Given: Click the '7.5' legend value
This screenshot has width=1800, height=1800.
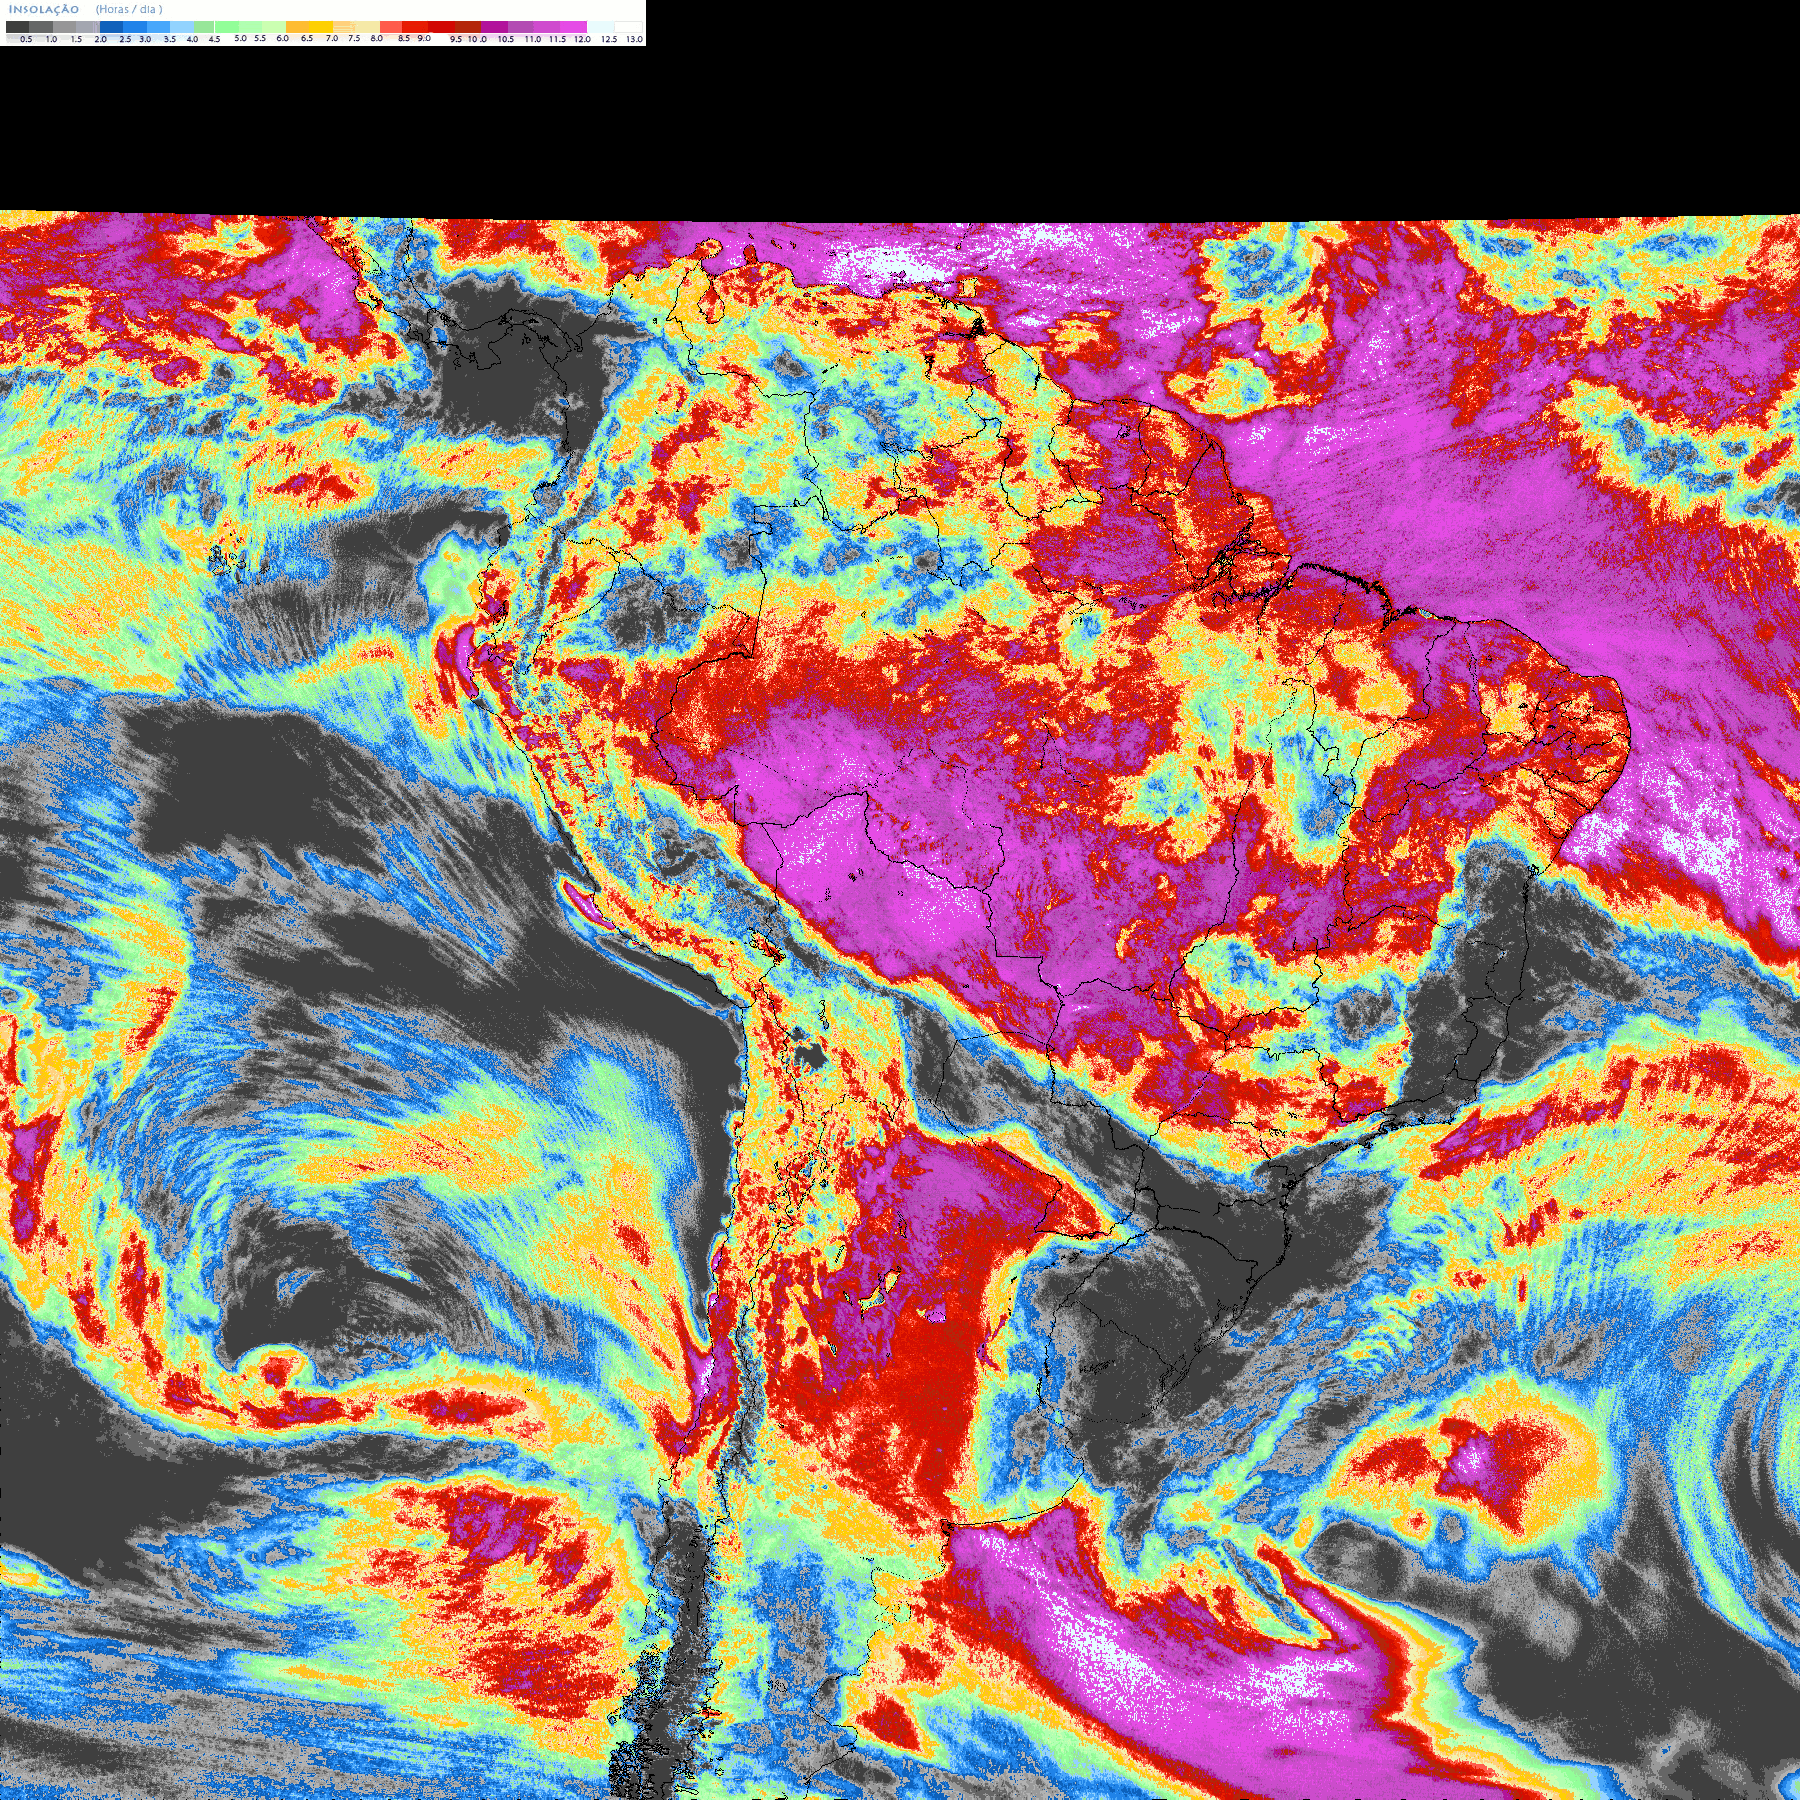Looking at the screenshot, I should click(354, 38).
